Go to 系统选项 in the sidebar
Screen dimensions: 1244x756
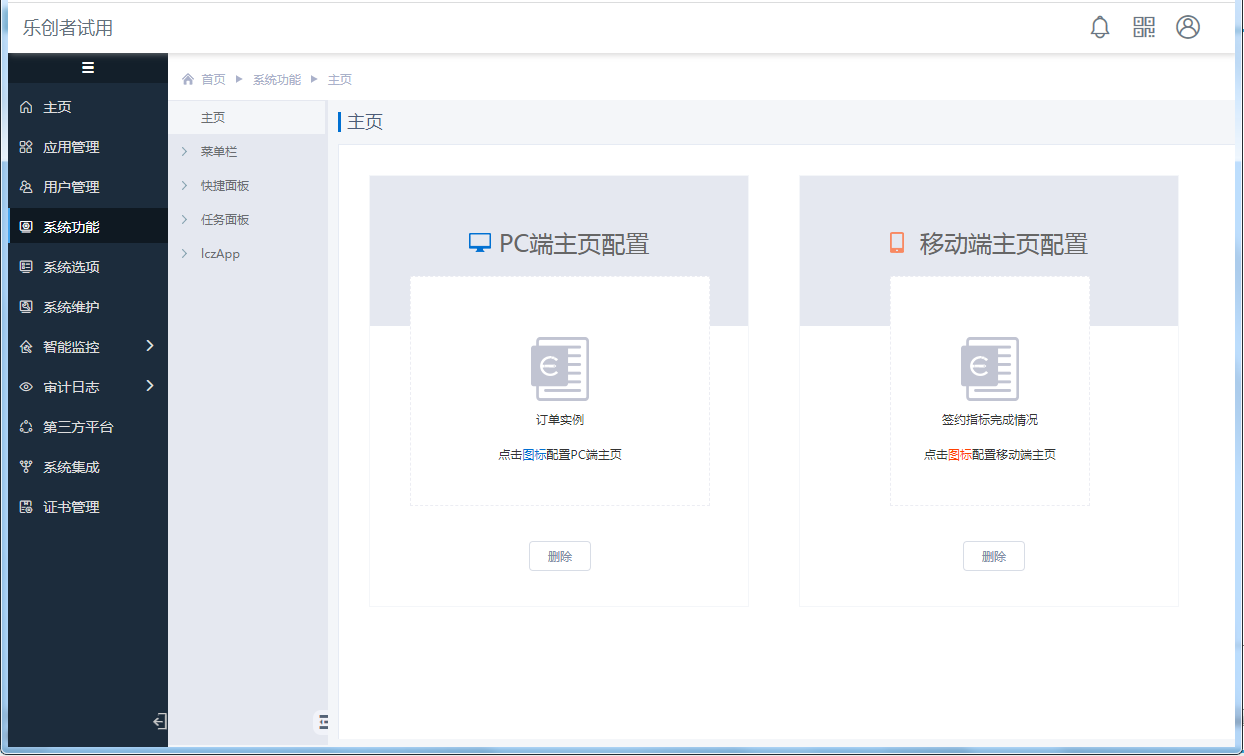click(x=71, y=267)
